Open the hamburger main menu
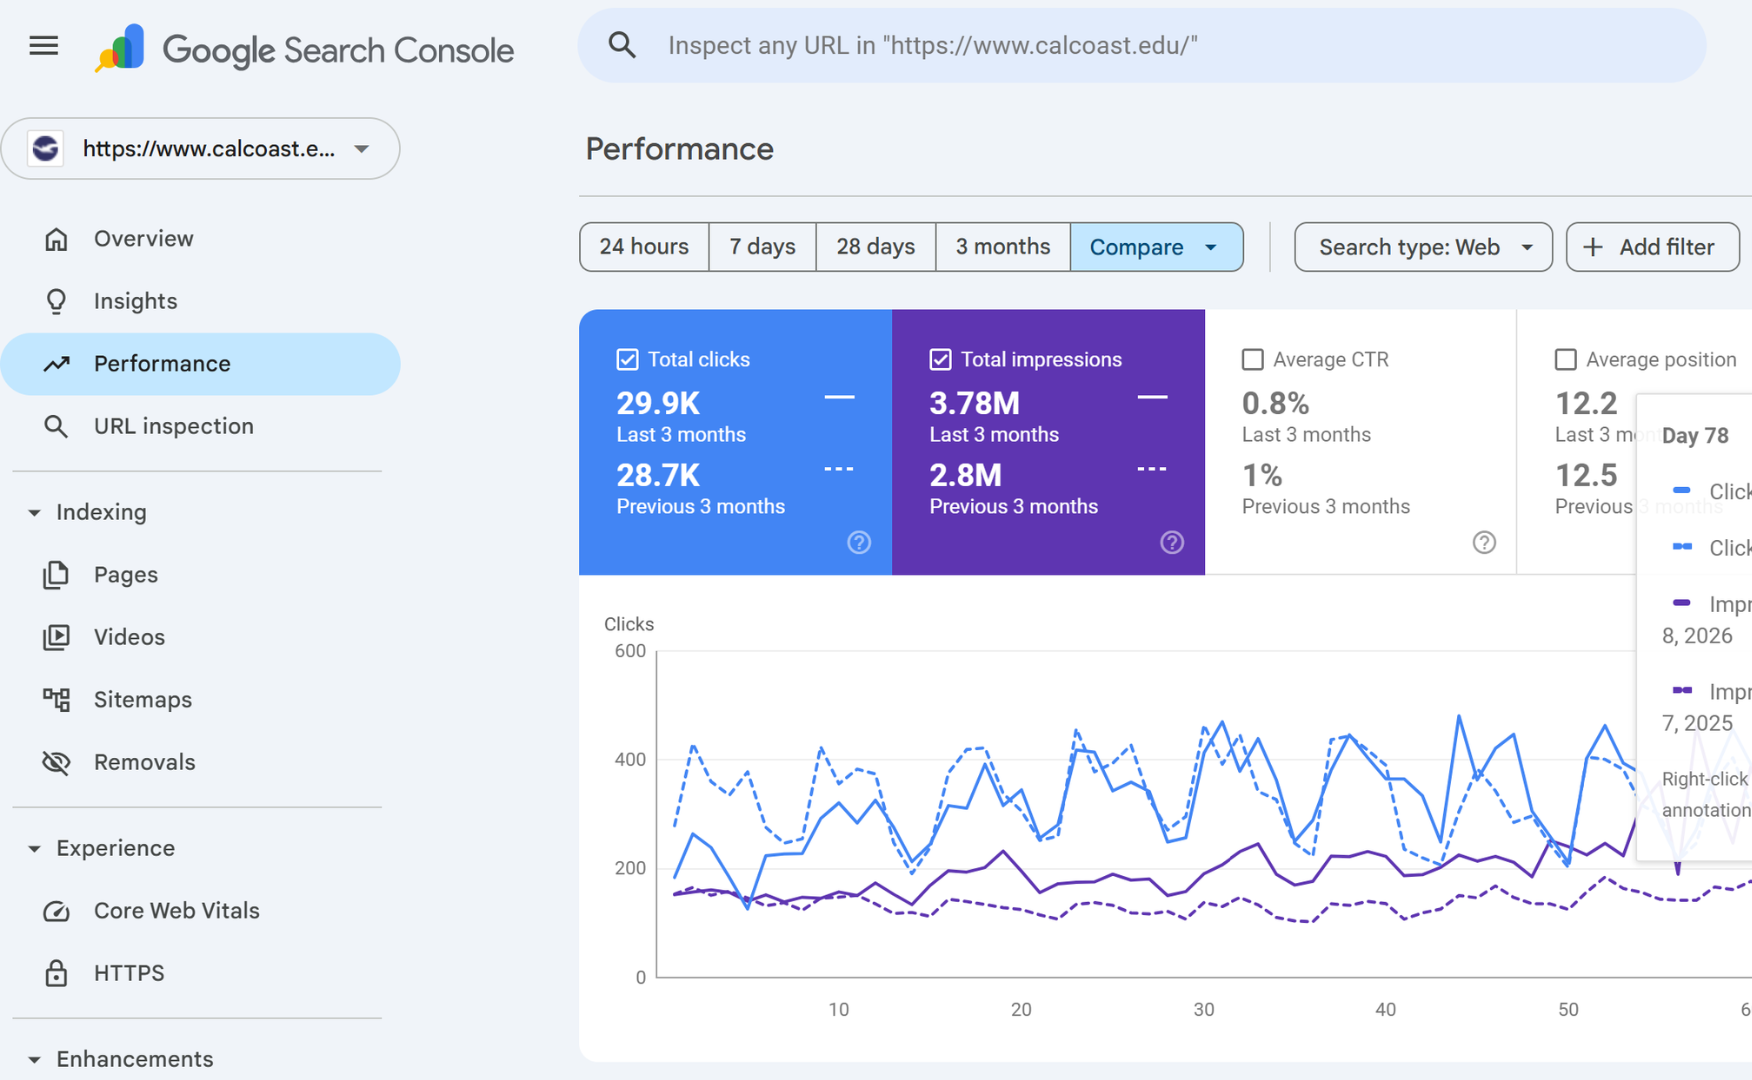 [44, 46]
